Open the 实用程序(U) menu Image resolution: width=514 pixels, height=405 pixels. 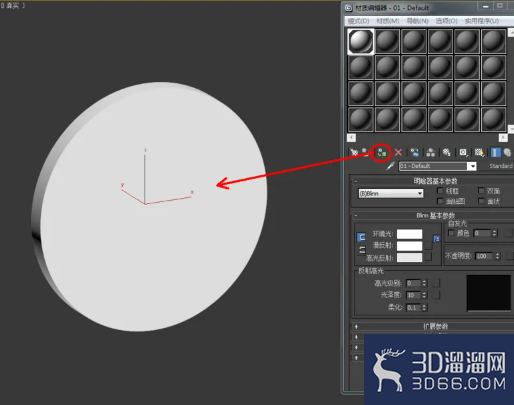(x=482, y=21)
